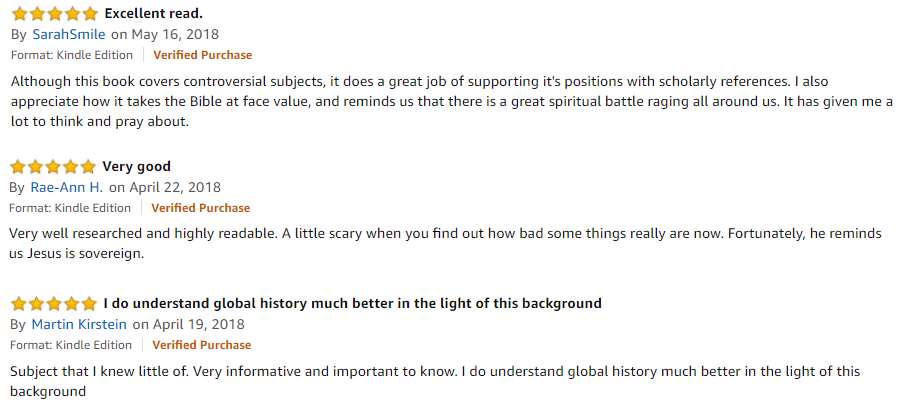Viewport: 901px width, 413px height.
Task: Click the review text mentioning Jesus is sovereign
Action: [x=445, y=244]
